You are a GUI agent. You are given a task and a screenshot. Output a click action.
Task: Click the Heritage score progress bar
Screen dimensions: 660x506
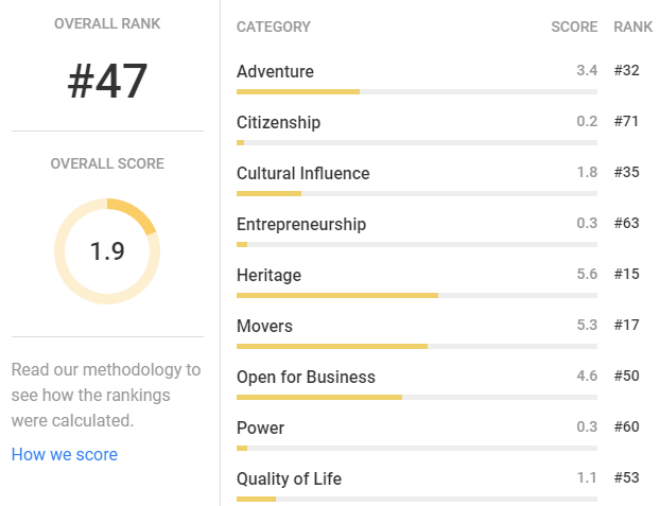click(417, 296)
